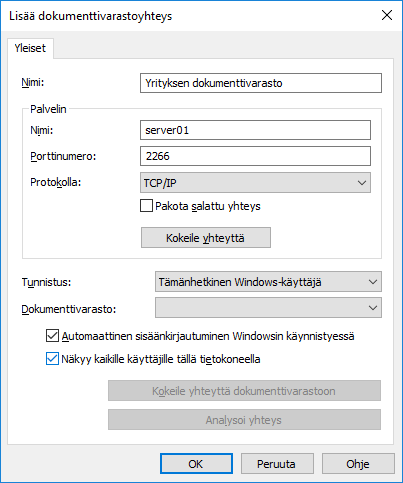
Task: Close the Lisää dokumenttivarastoyhteys dialog
Action: click(x=387, y=15)
